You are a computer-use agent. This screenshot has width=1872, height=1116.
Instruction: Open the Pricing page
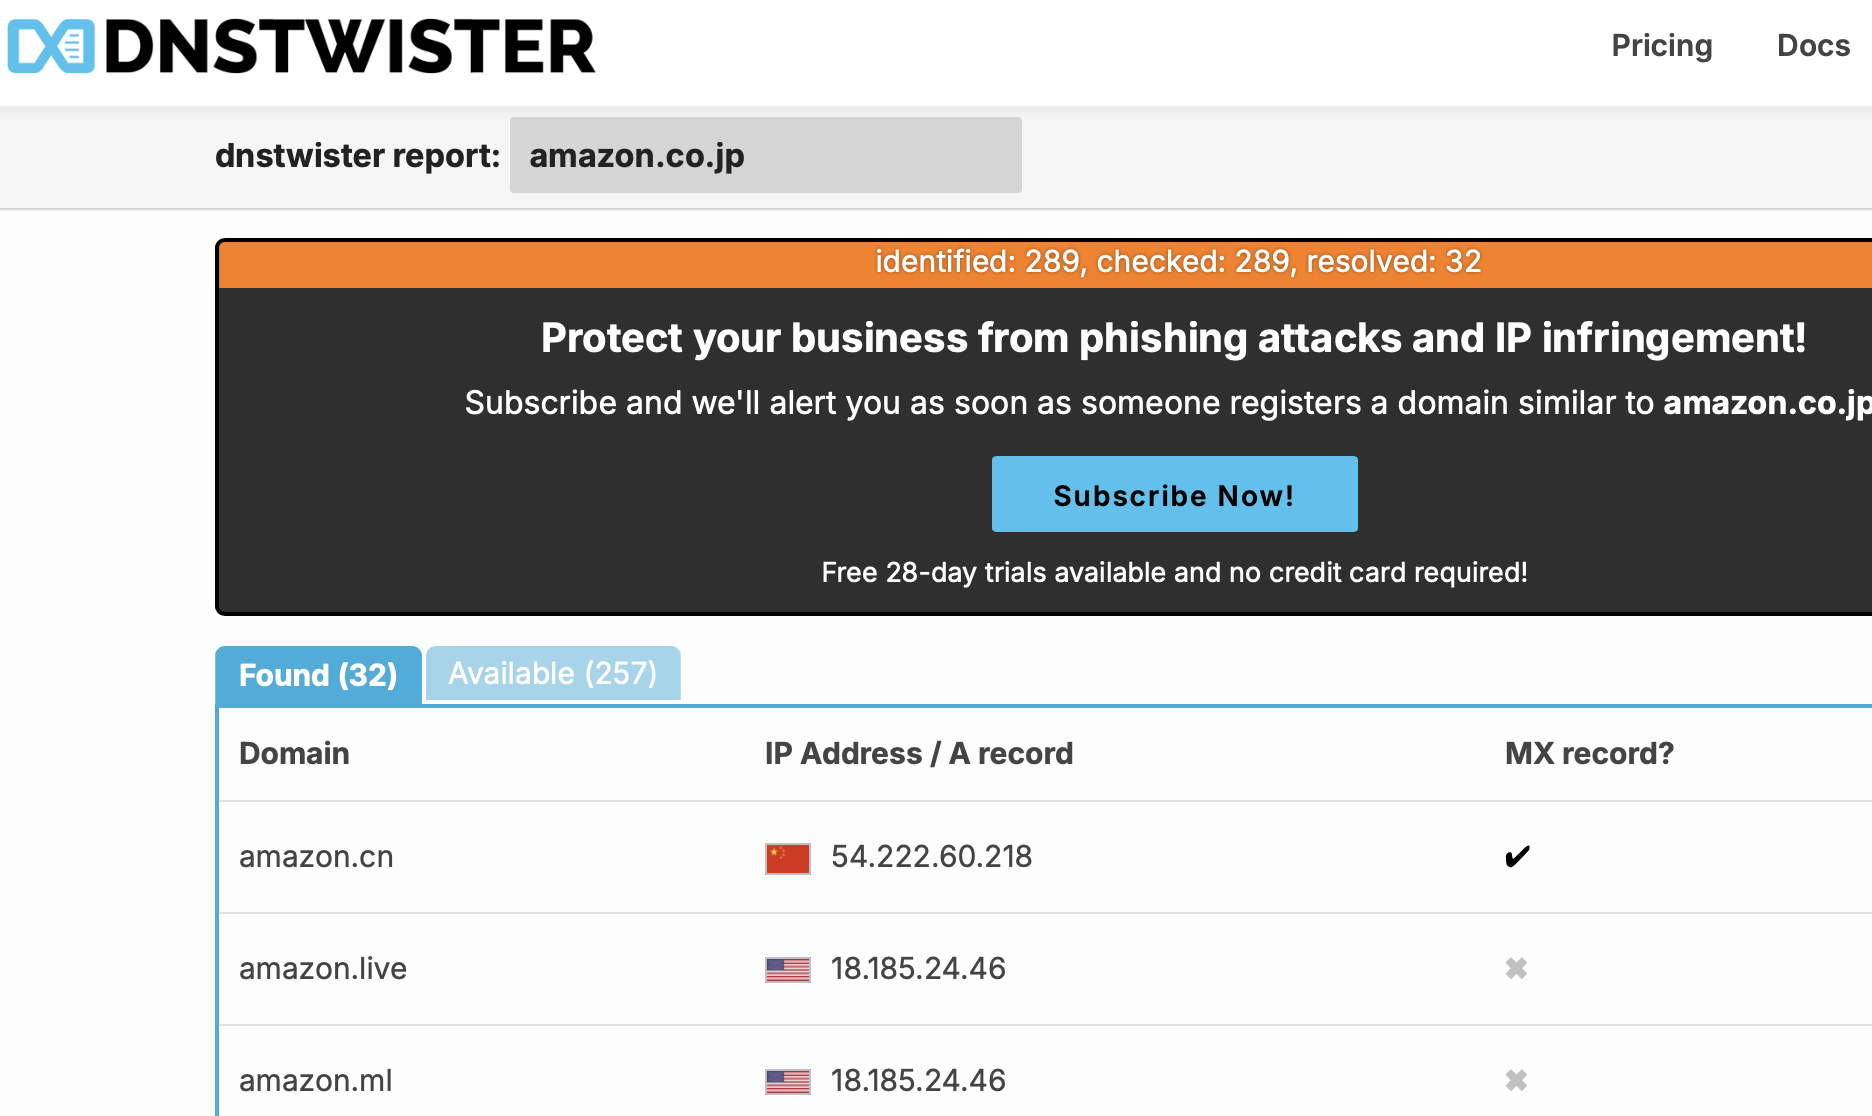click(1661, 46)
